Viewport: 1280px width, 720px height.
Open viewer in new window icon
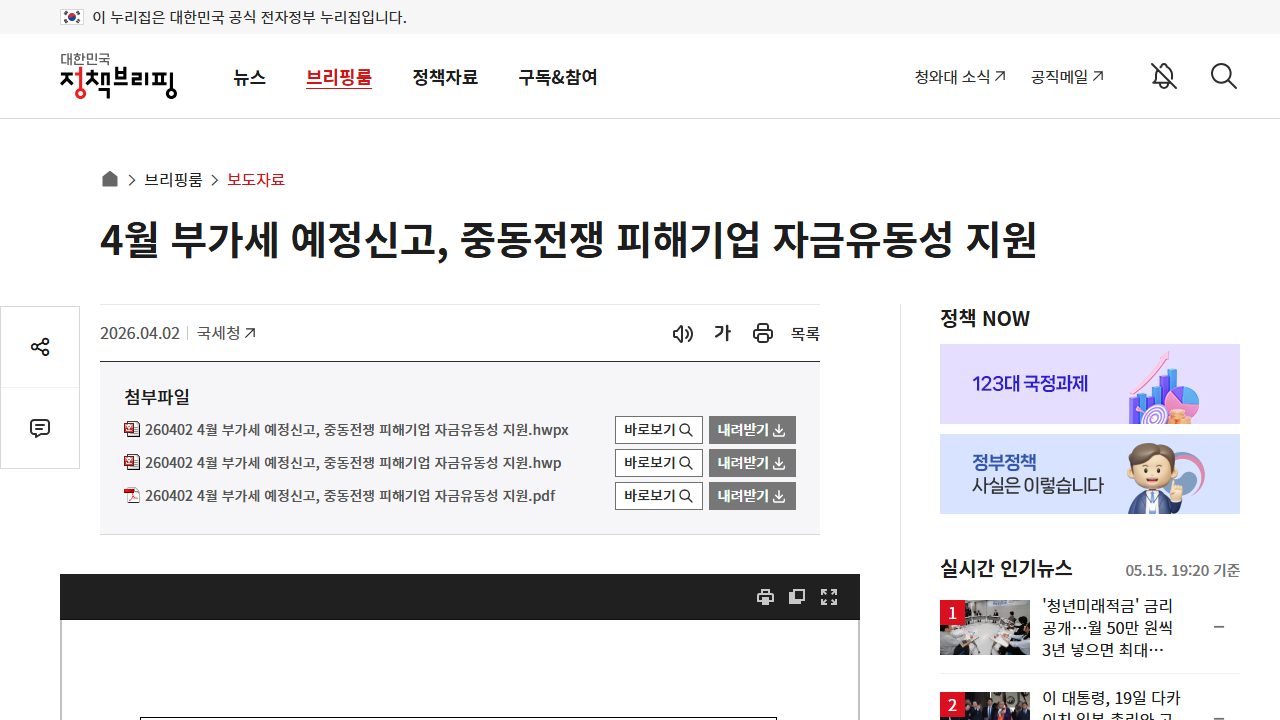[x=797, y=597]
